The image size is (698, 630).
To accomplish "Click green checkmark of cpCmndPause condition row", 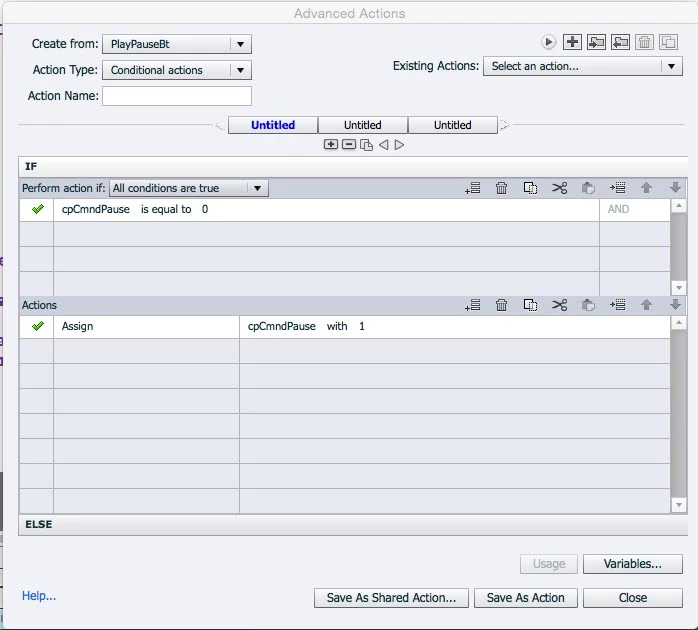I will pos(38,209).
